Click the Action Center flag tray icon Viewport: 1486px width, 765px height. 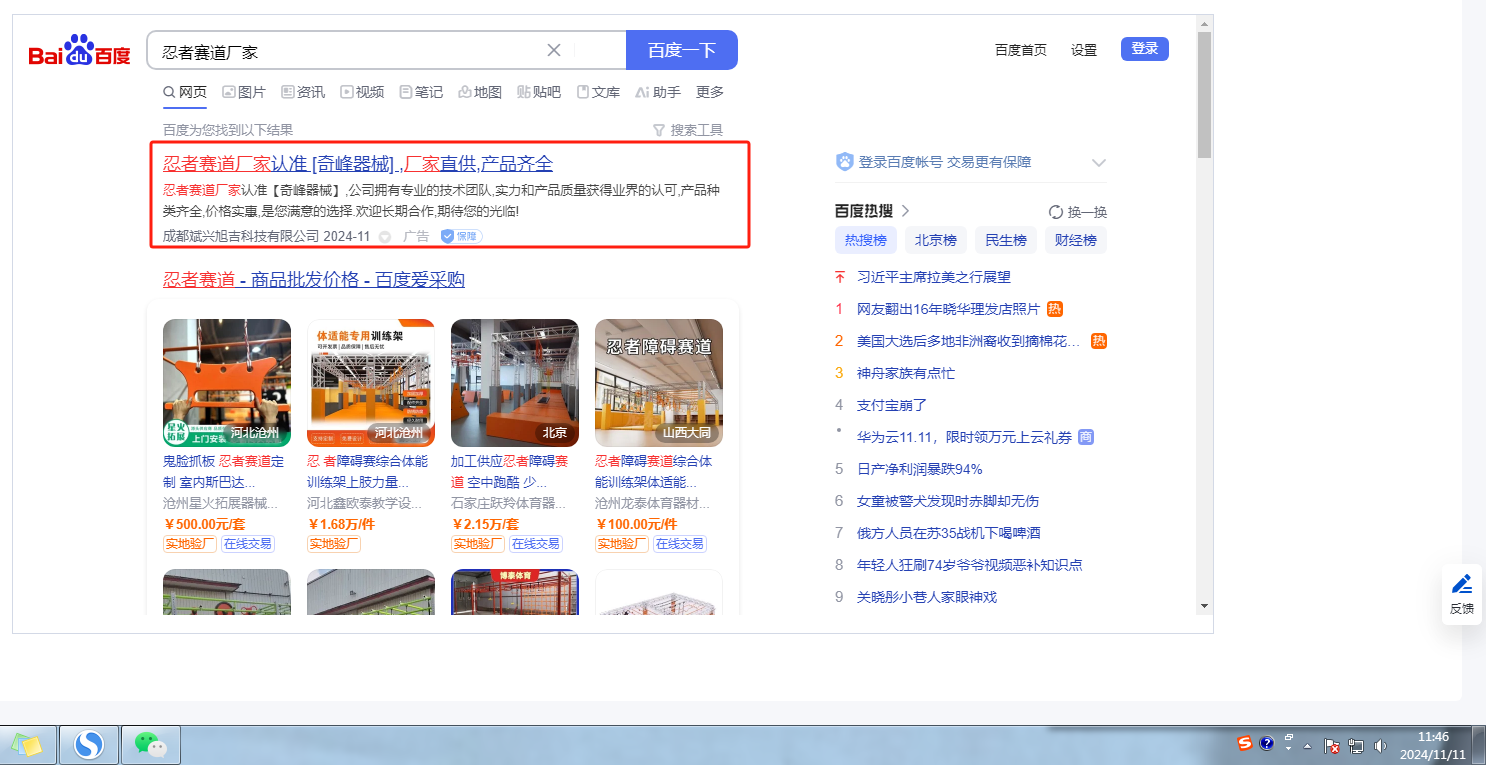point(1333,745)
